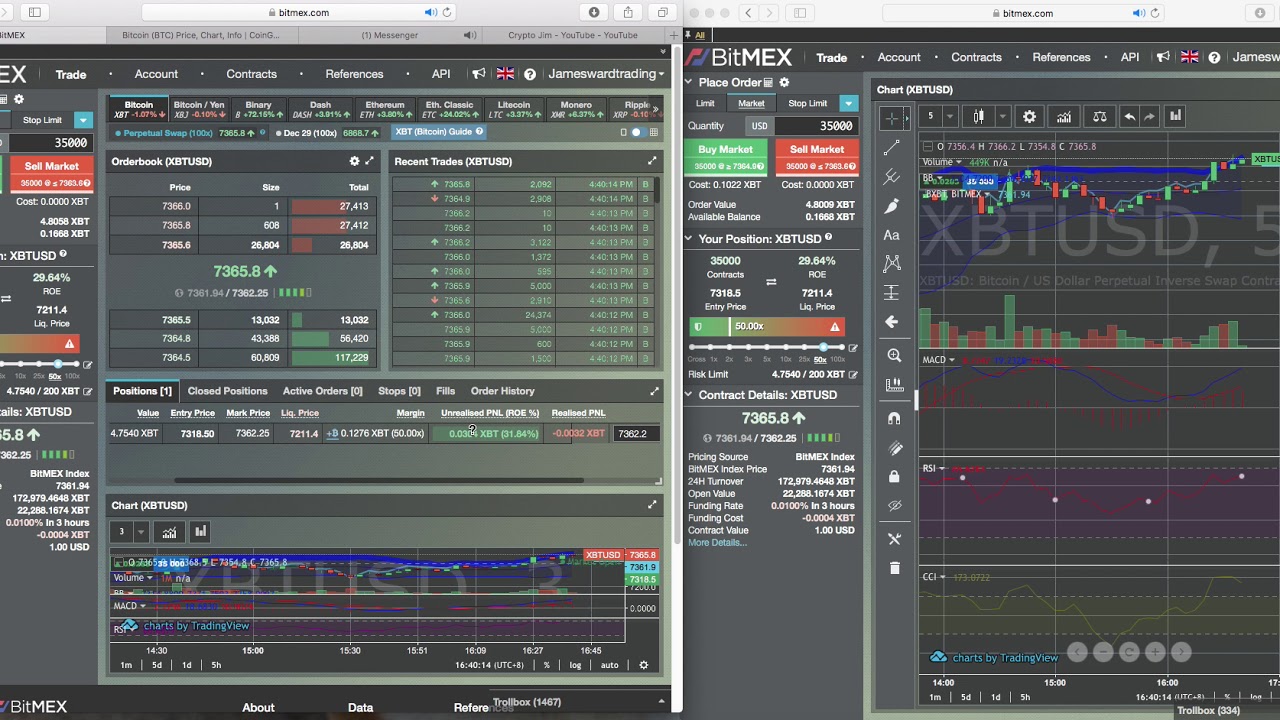Open interval dropdown next to 5
This screenshot has height=720, width=1280.
point(950,117)
